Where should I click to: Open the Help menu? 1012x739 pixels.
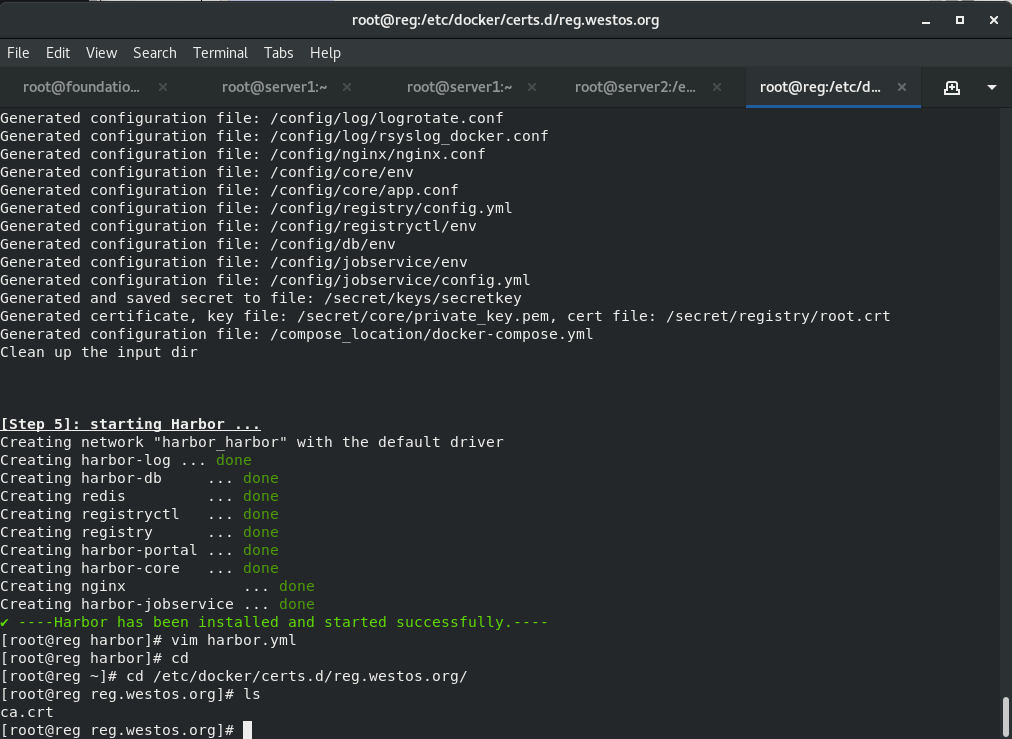click(325, 53)
